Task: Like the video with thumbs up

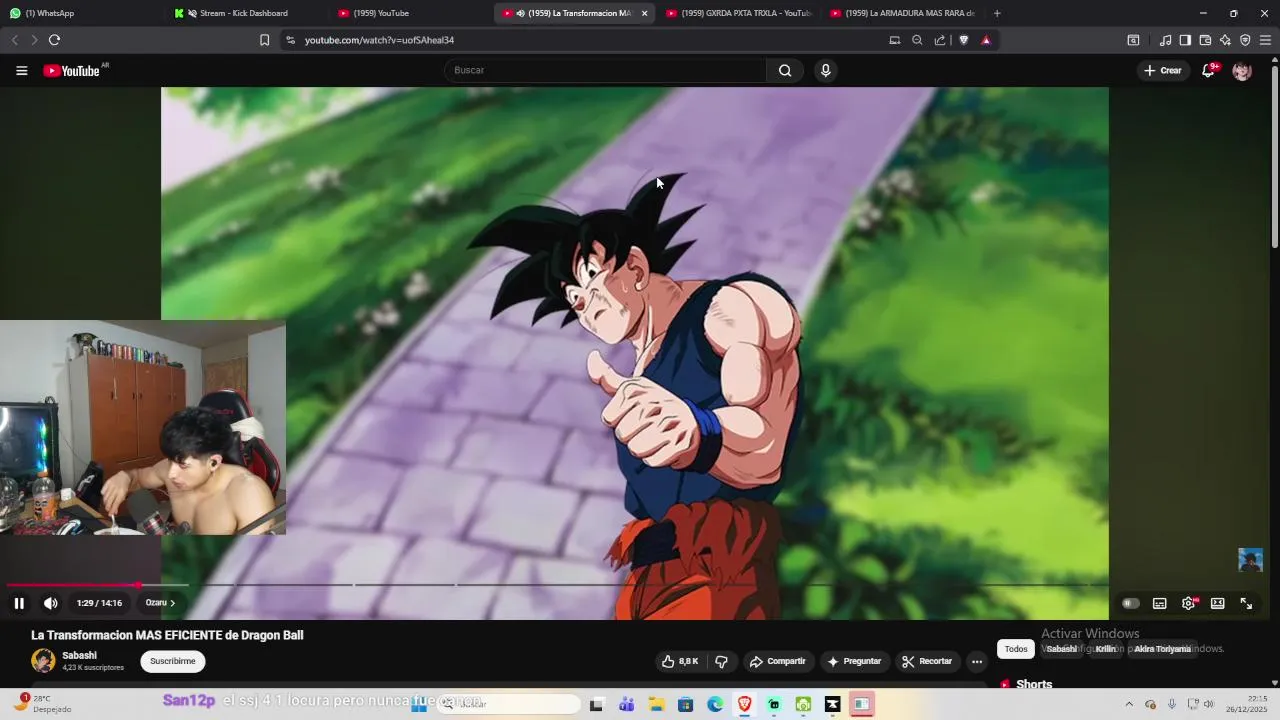Action: 680,661
